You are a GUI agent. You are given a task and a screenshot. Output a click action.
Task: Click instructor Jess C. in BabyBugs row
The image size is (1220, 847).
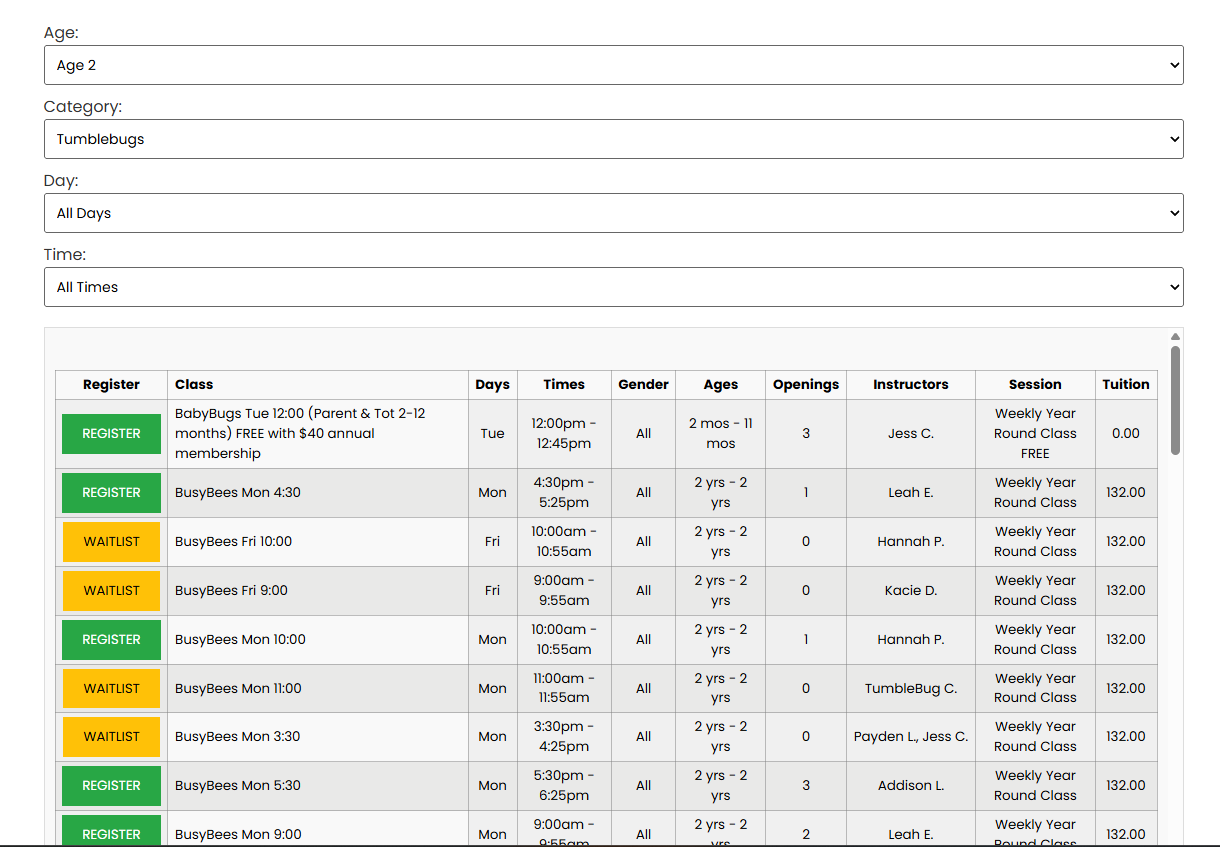(910, 433)
